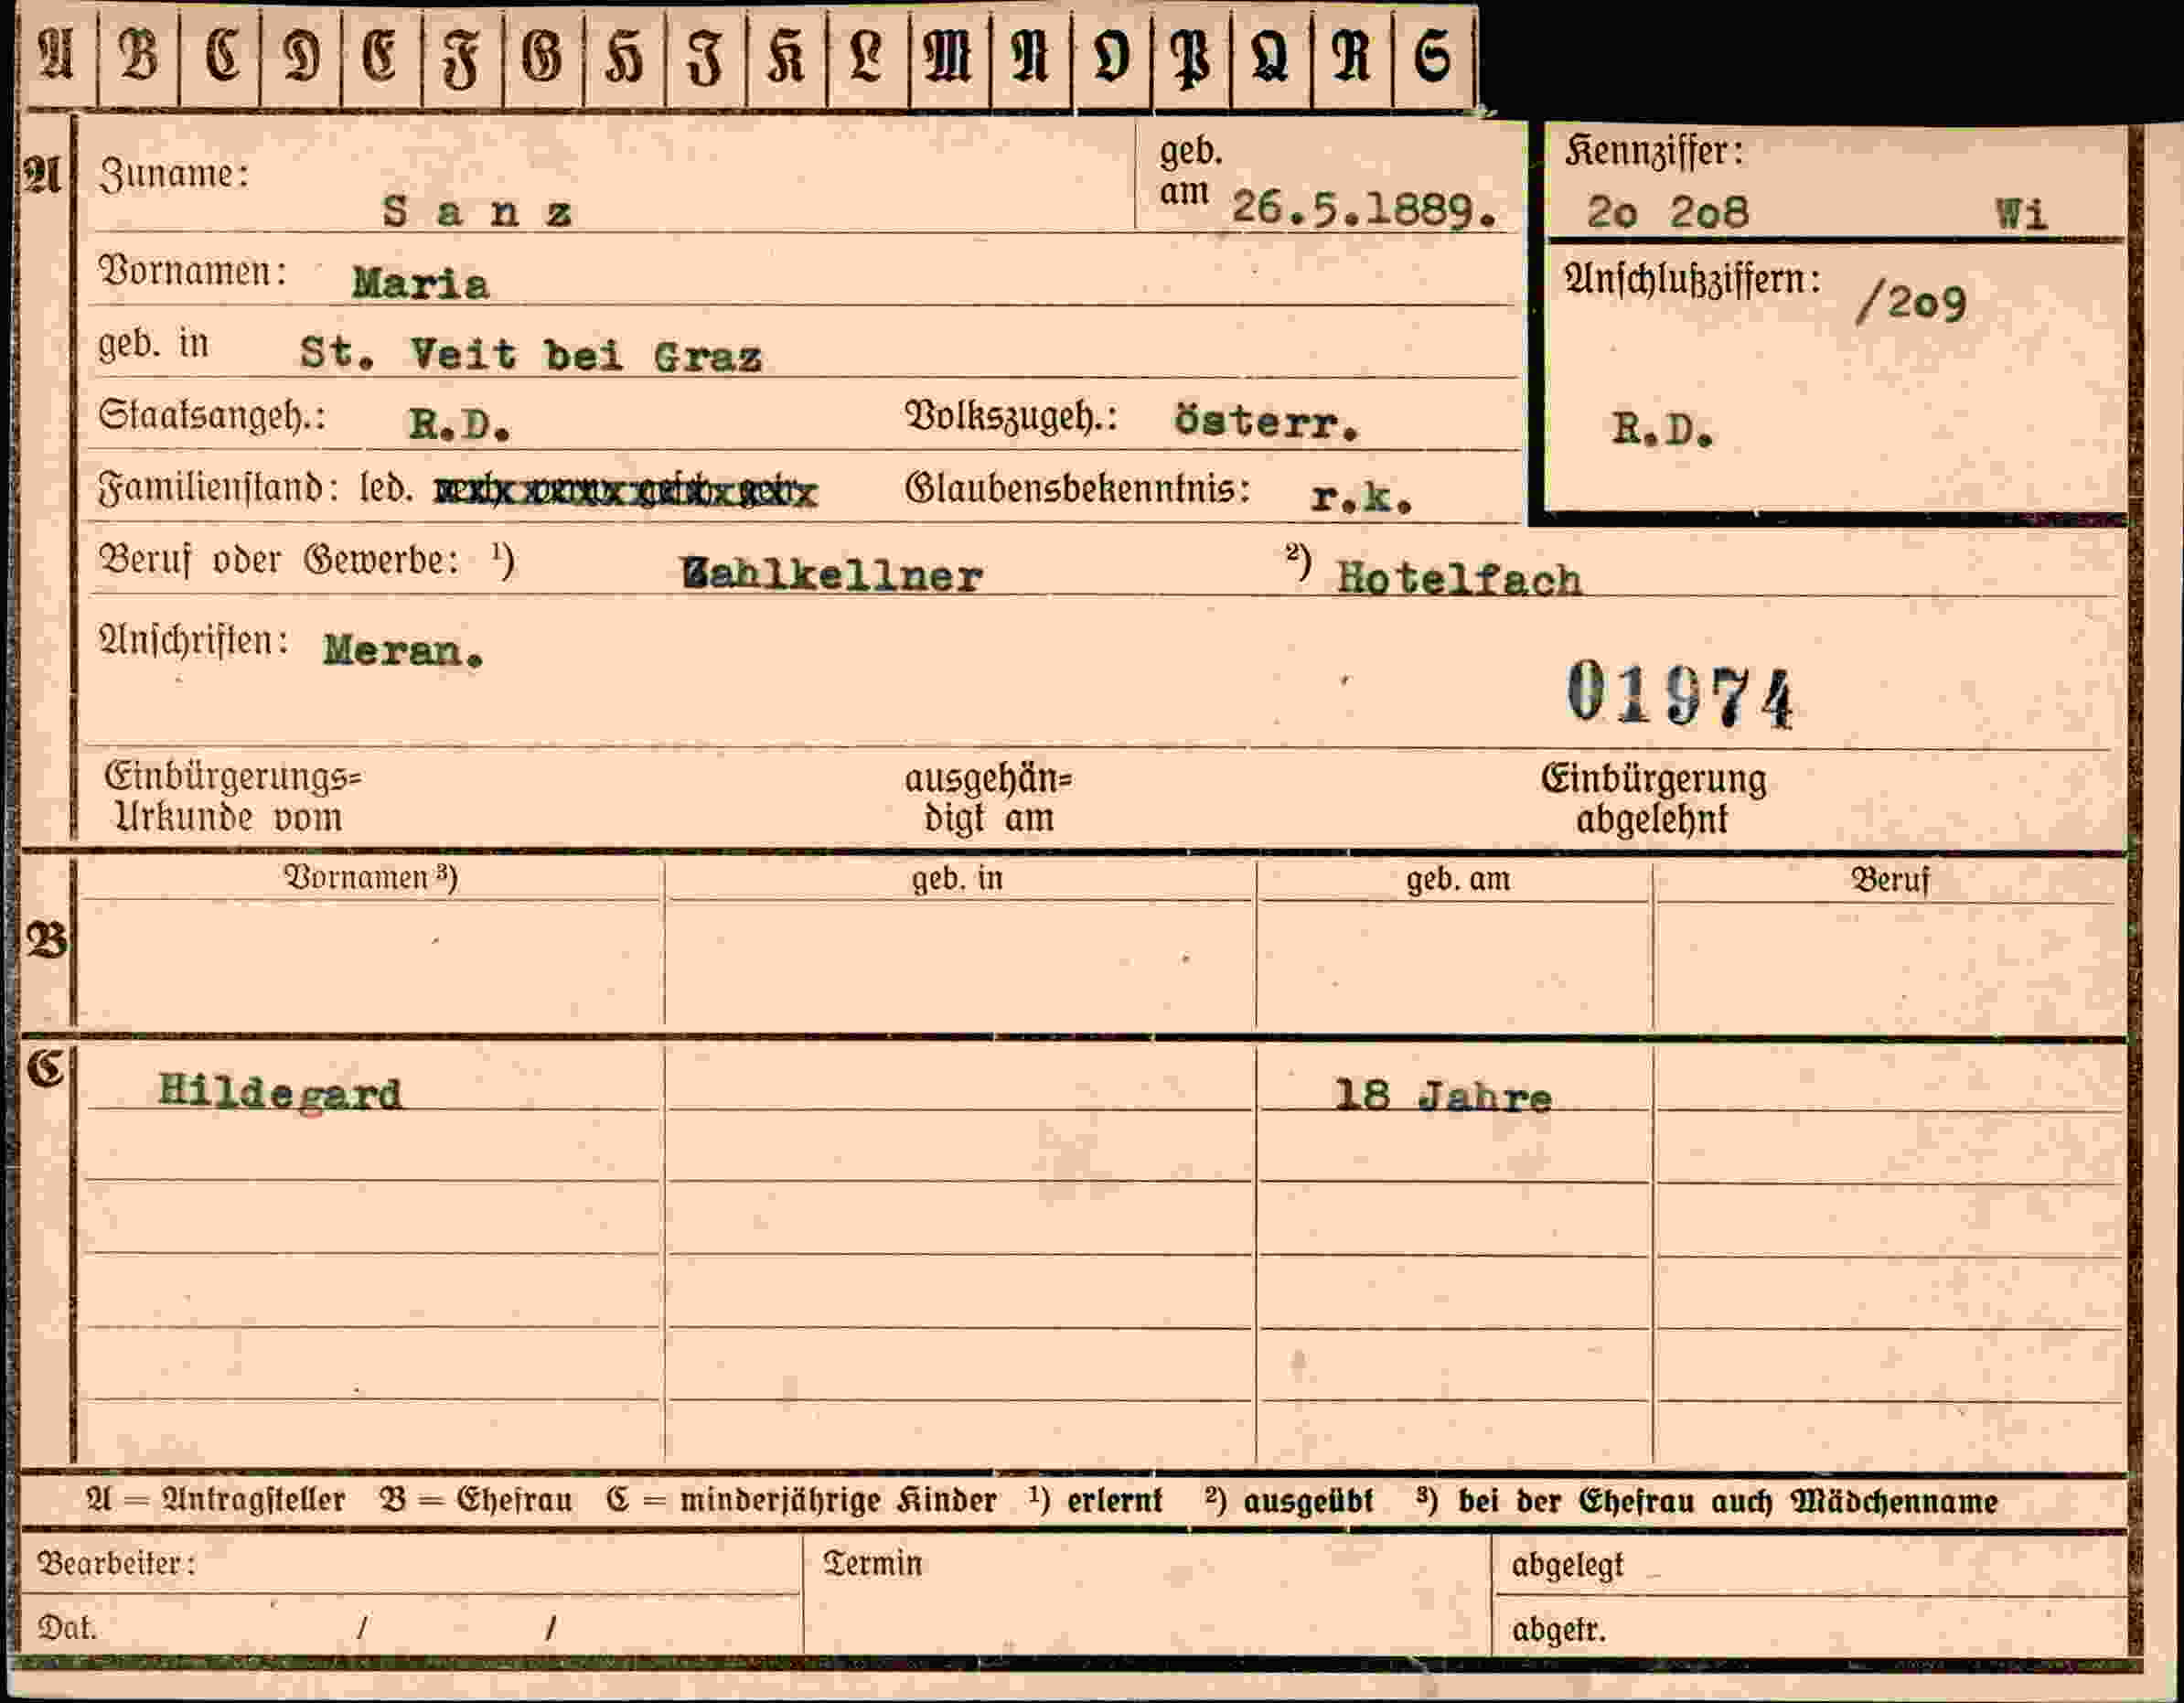Click the 'Anschriften:' label
The width and height of the screenshot is (2184, 1703).
(x=194, y=640)
